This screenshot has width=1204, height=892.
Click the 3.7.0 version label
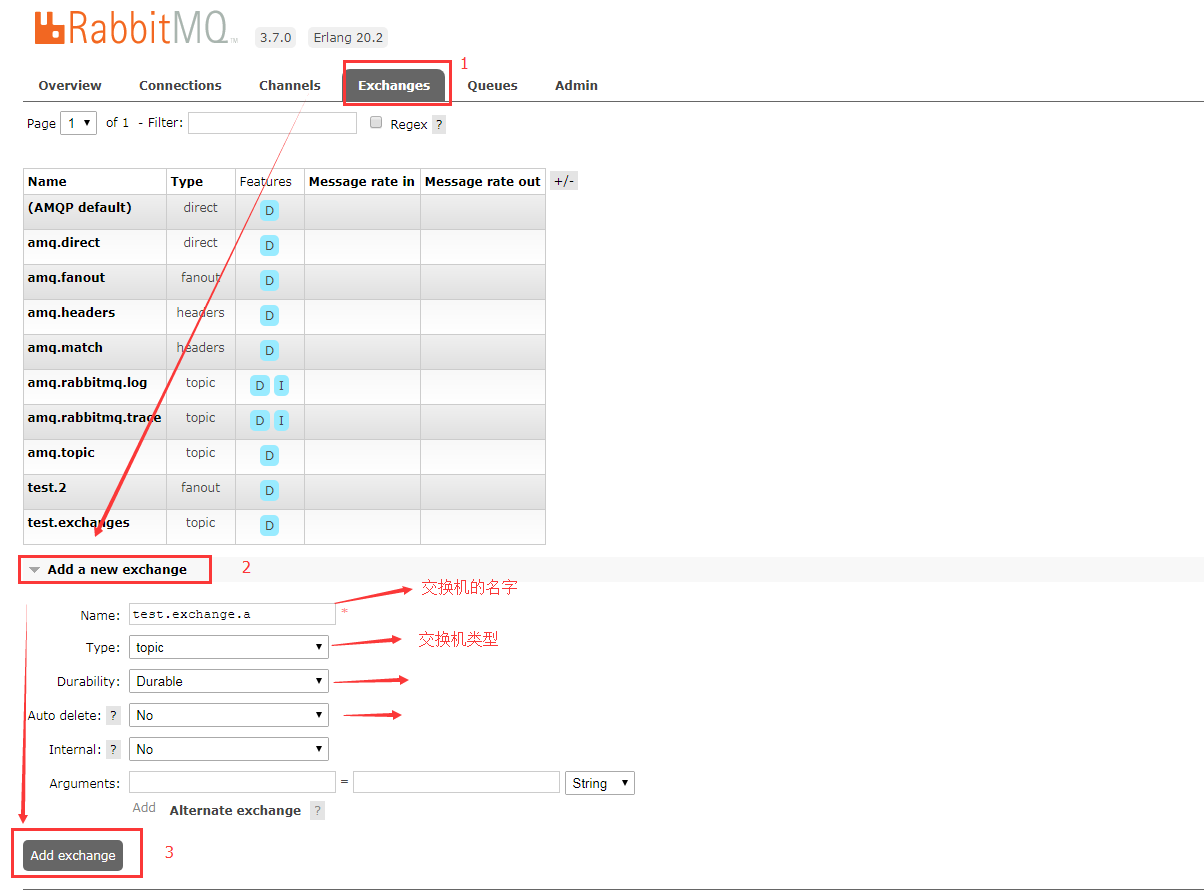click(275, 37)
